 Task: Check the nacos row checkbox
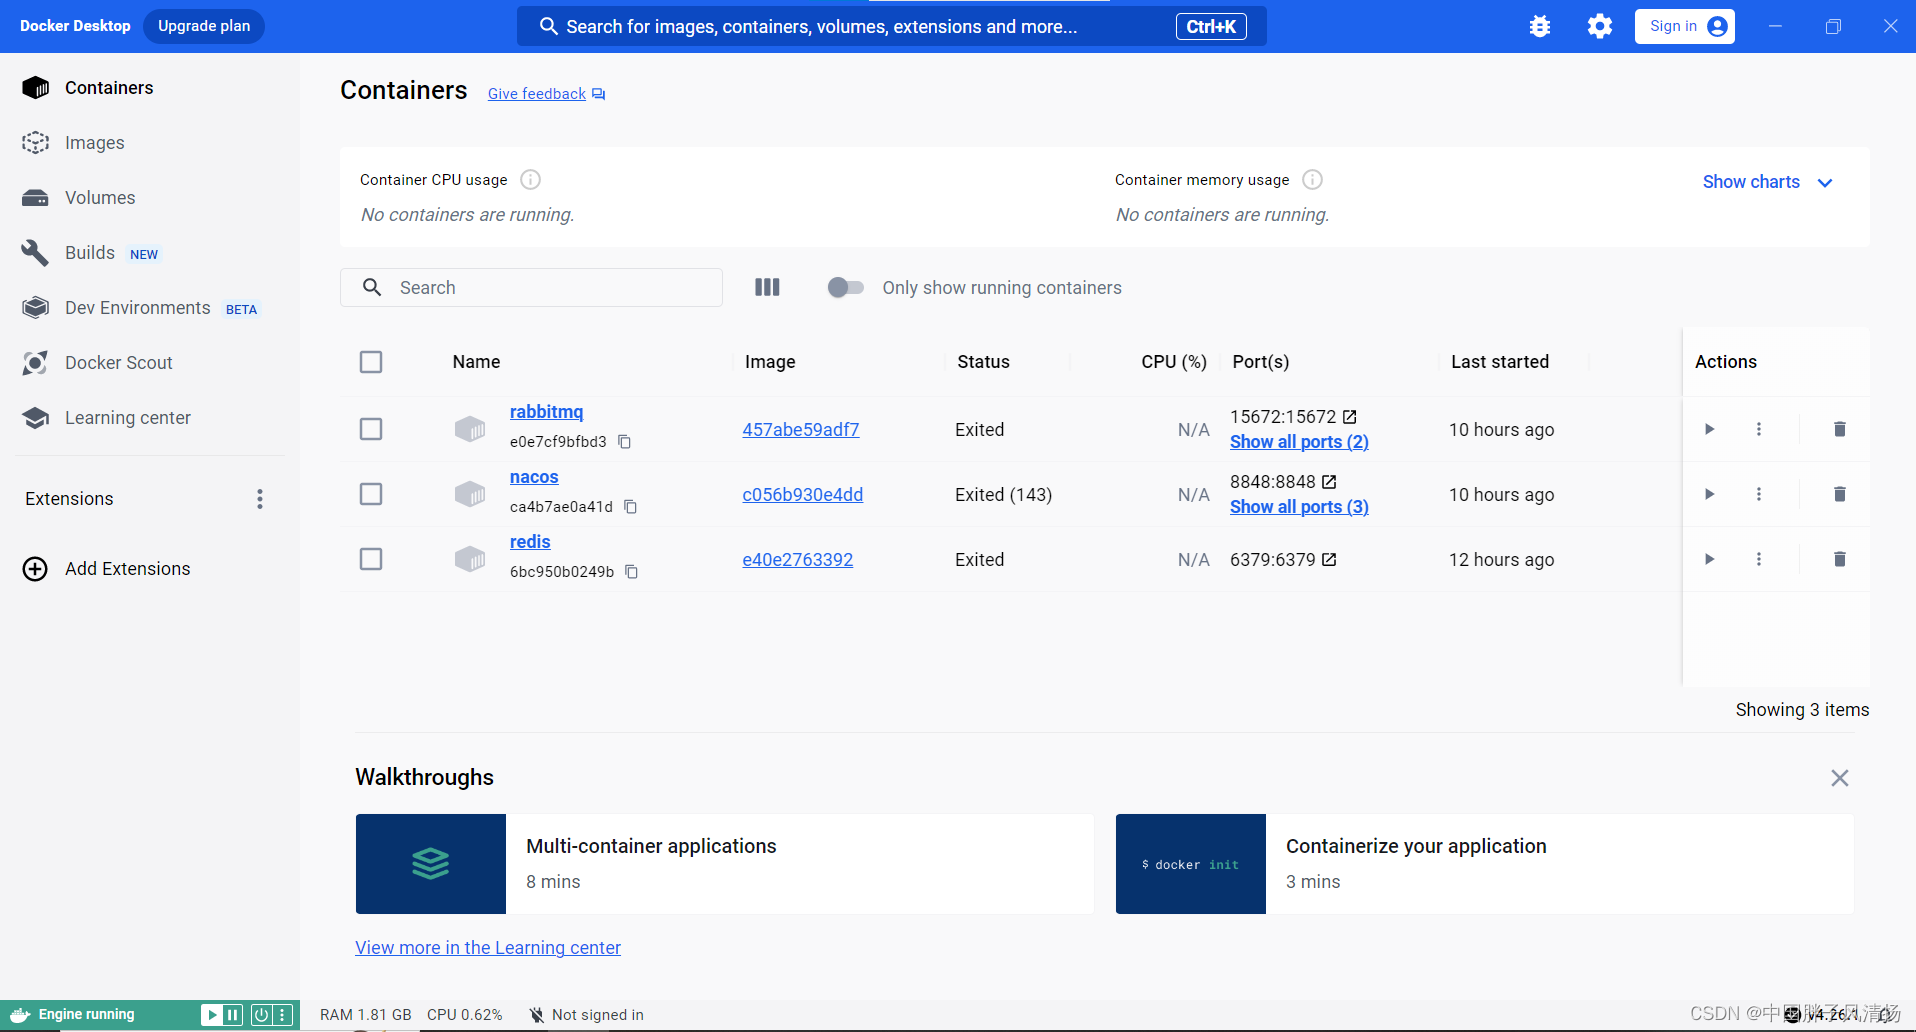371,494
